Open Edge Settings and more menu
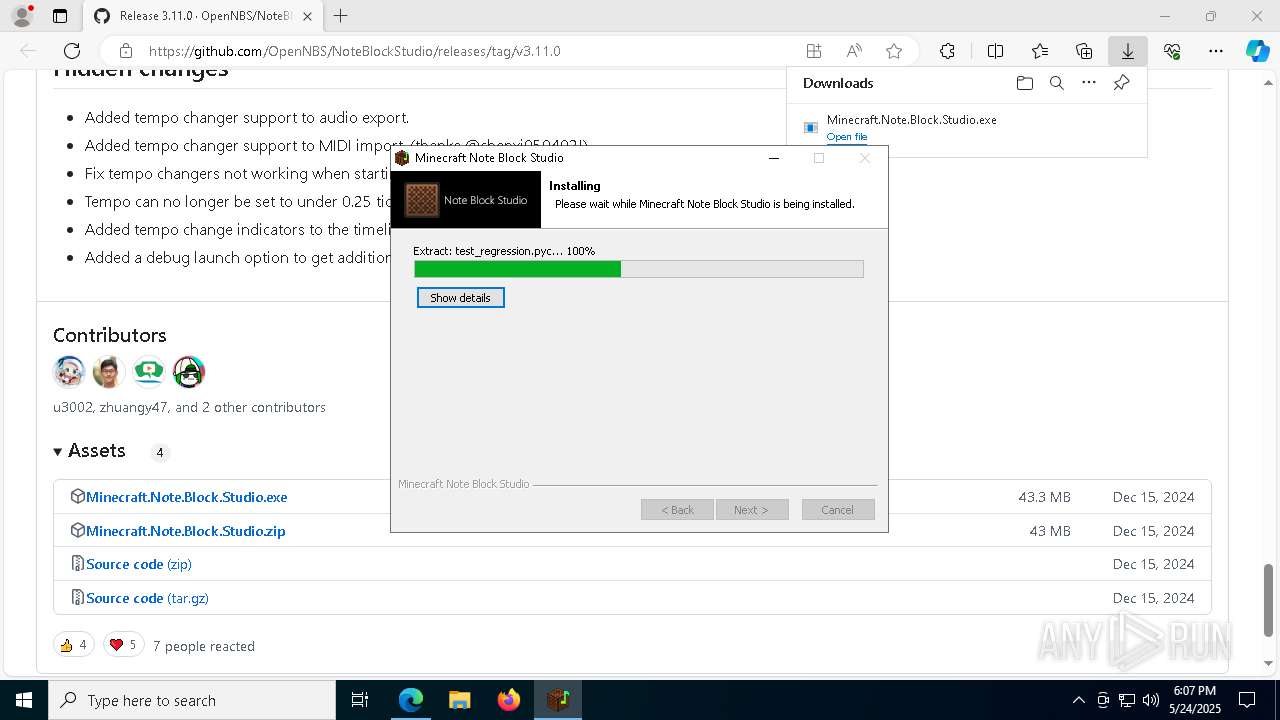This screenshot has height=720, width=1280. click(x=1216, y=51)
